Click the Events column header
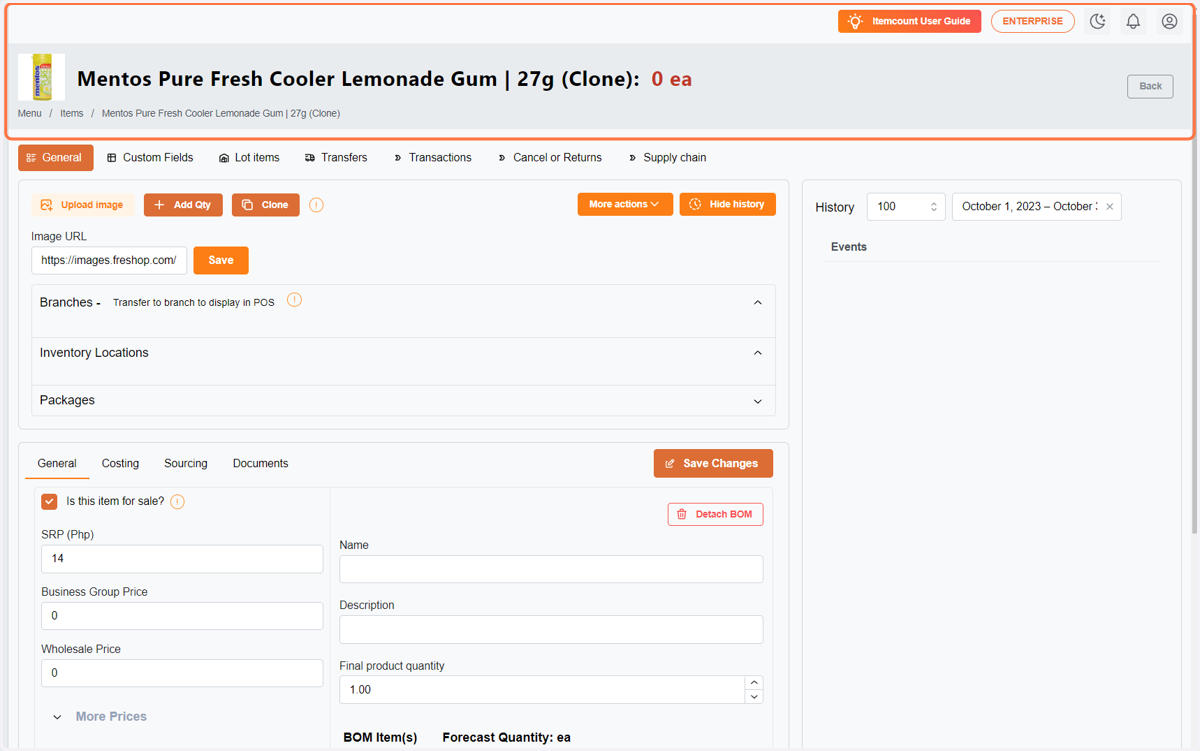1200x751 pixels. [x=849, y=247]
